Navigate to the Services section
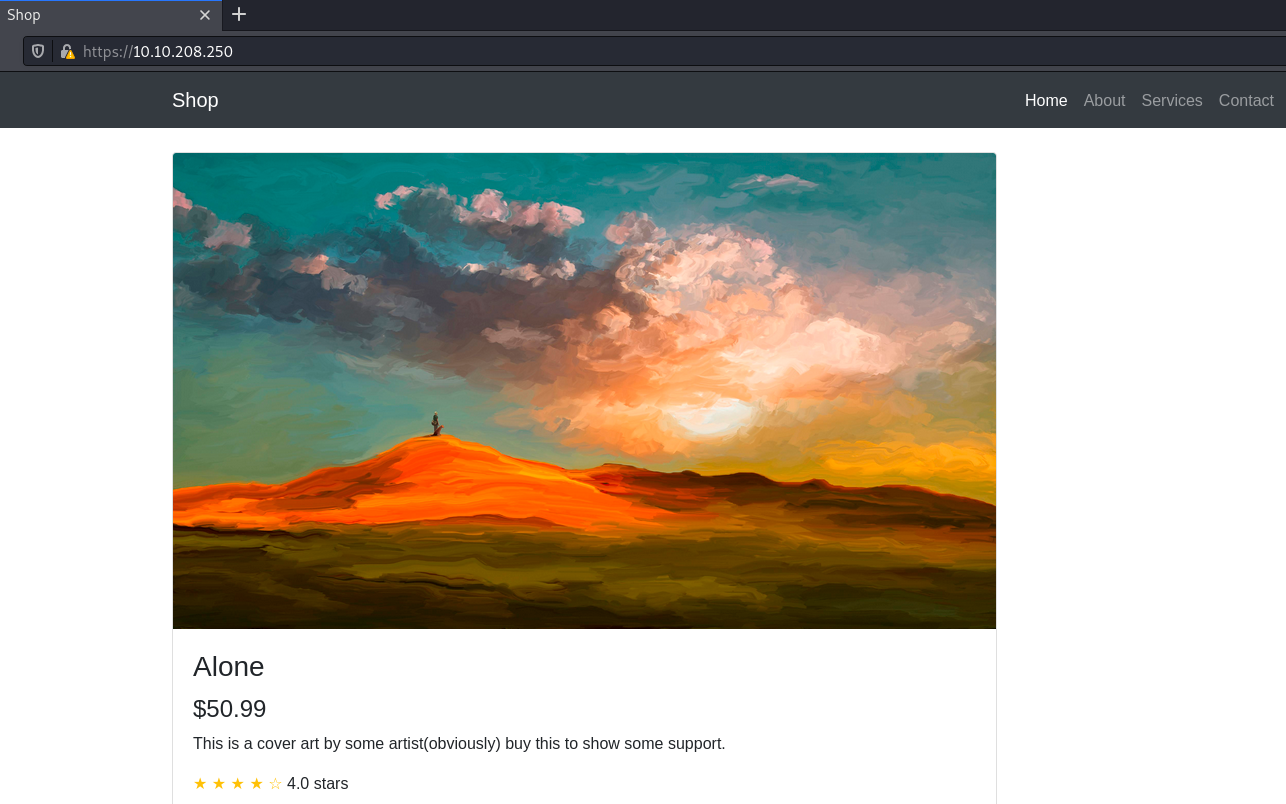The height and width of the screenshot is (804, 1286). click(1172, 100)
